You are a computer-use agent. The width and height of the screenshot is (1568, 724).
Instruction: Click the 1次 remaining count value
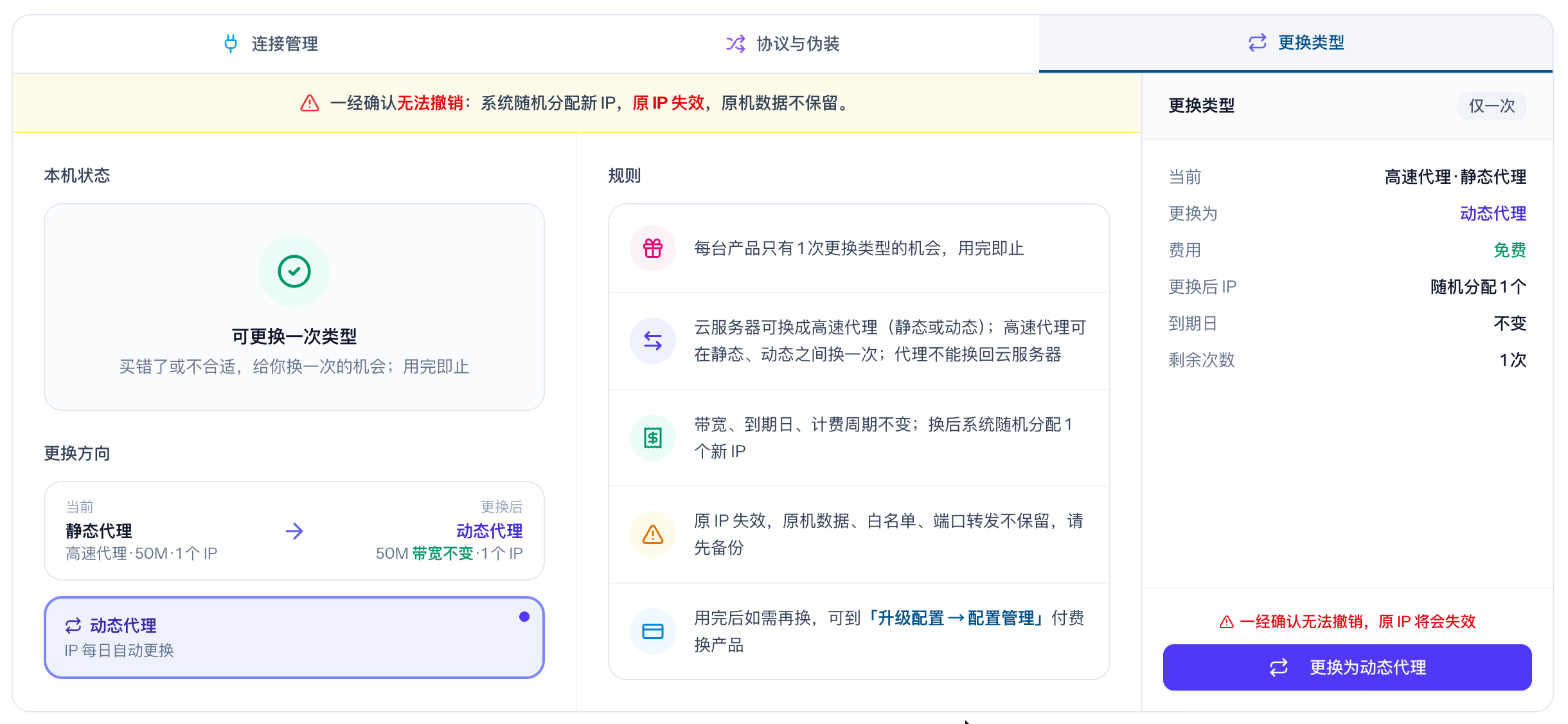pos(1513,360)
